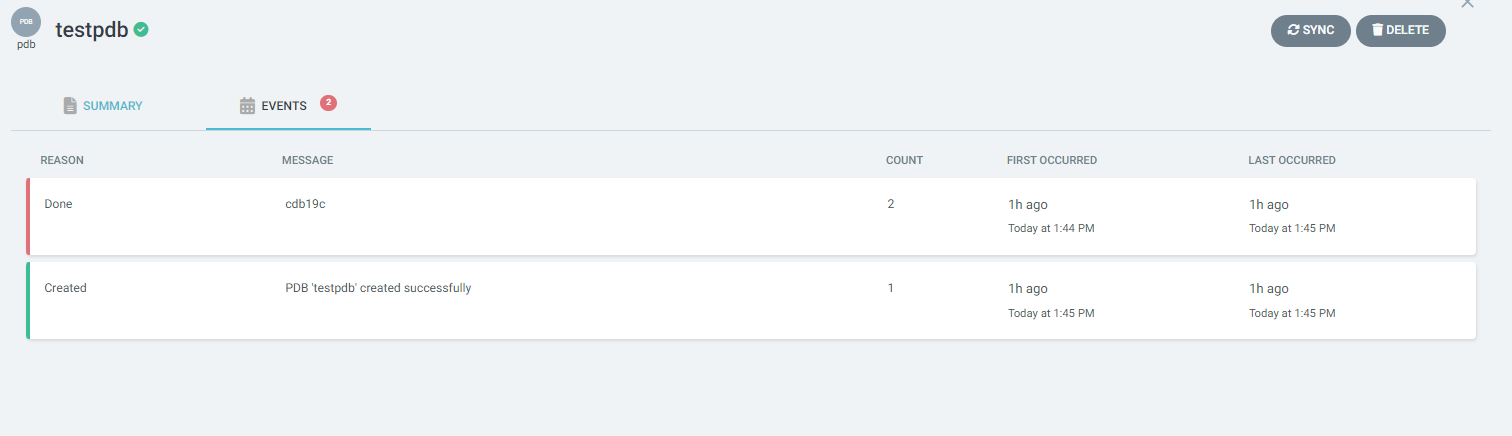Screen dimensions: 1512x436
Task: Click the testpdb title text
Action: point(92,30)
